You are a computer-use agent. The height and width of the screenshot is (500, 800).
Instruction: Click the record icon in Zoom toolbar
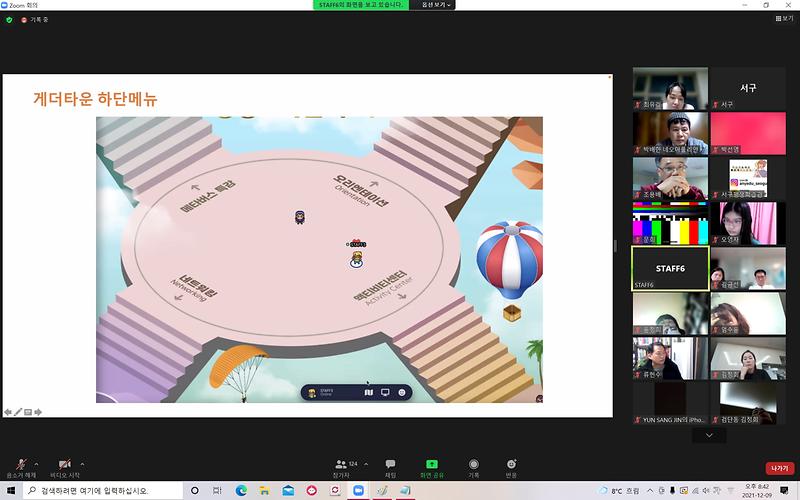pos(474,465)
